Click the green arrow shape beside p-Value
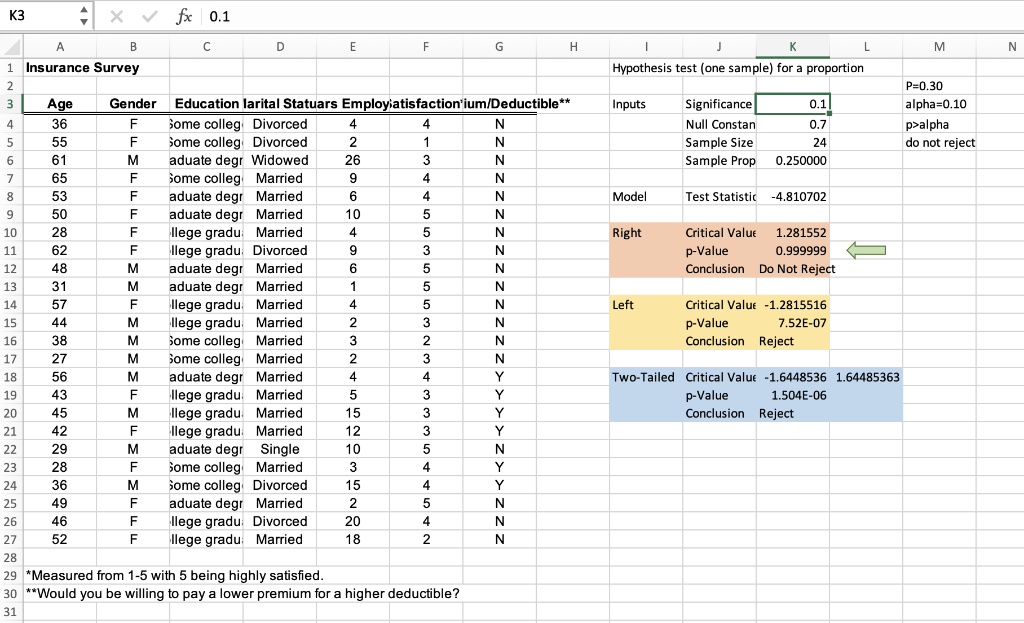This screenshot has height=623, width=1024. (x=864, y=250)
